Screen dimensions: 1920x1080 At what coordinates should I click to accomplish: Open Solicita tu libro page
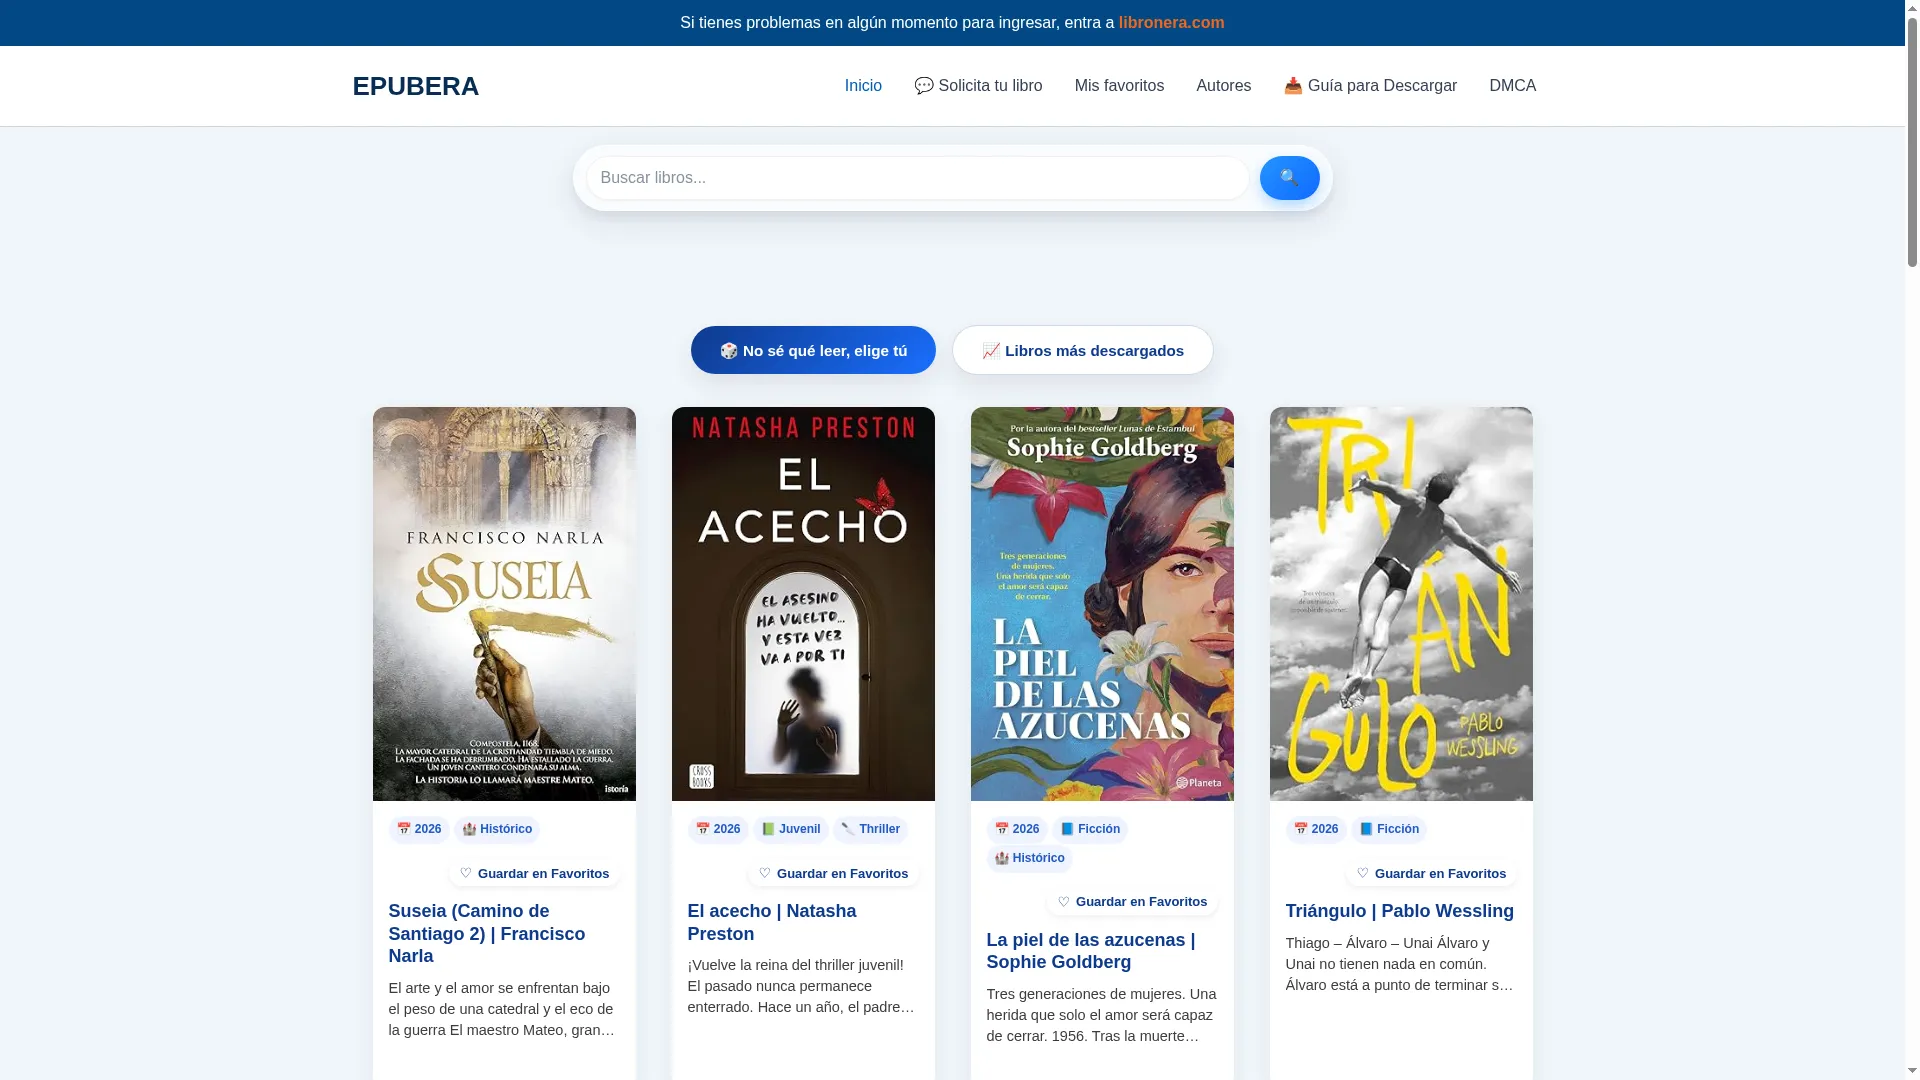(x=978, y=86)
